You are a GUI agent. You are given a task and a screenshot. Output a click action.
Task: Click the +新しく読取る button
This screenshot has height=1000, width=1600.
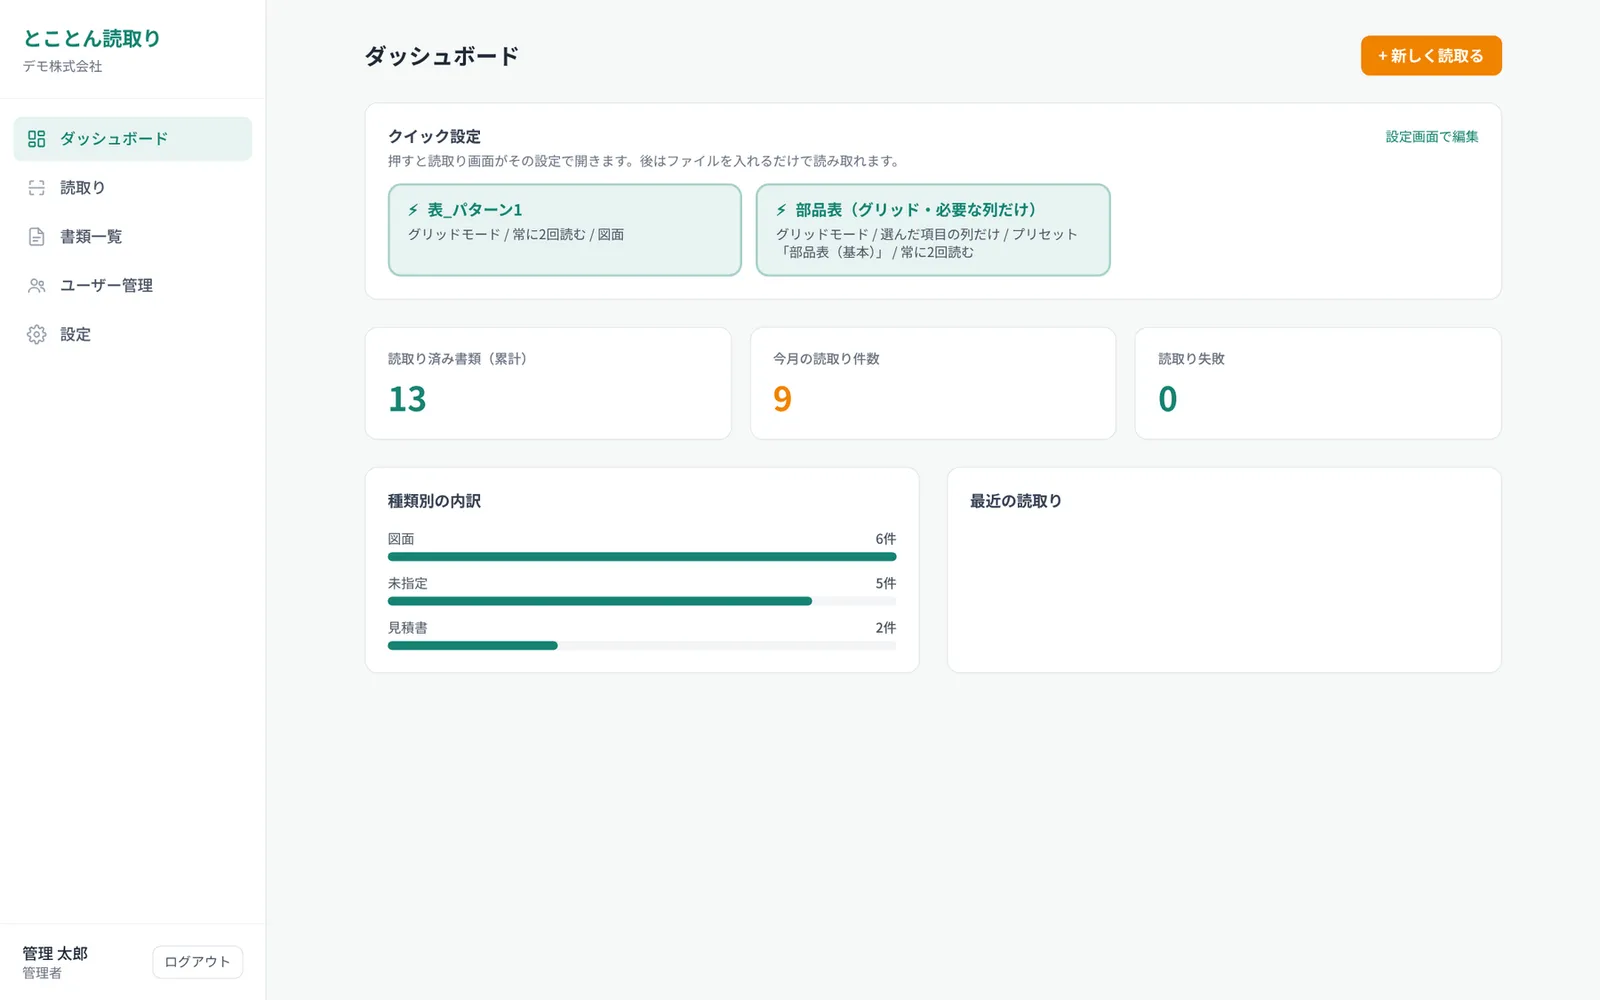(1431, 56)
